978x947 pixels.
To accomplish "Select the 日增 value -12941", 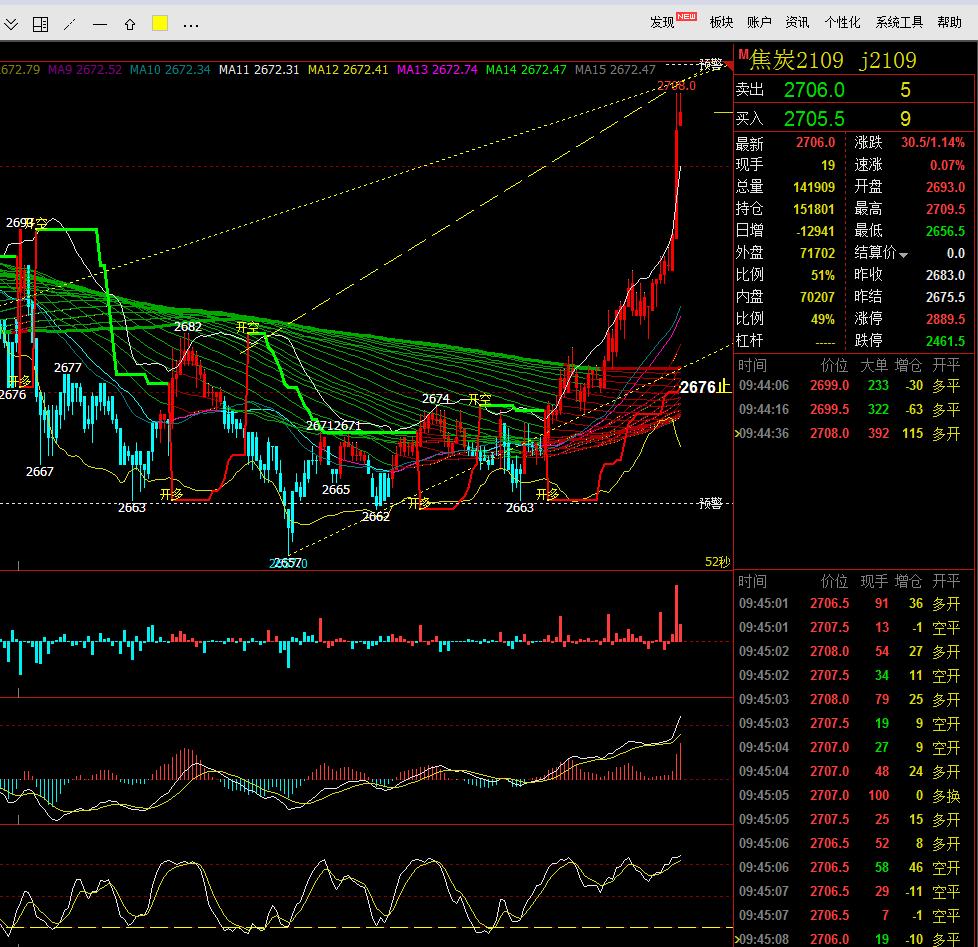I will pos(815,231).
